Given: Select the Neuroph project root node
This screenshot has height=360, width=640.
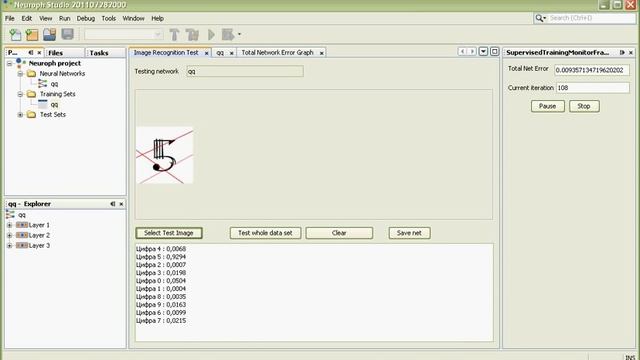Looking at the screenshot, I should click(x=55, y=64).
